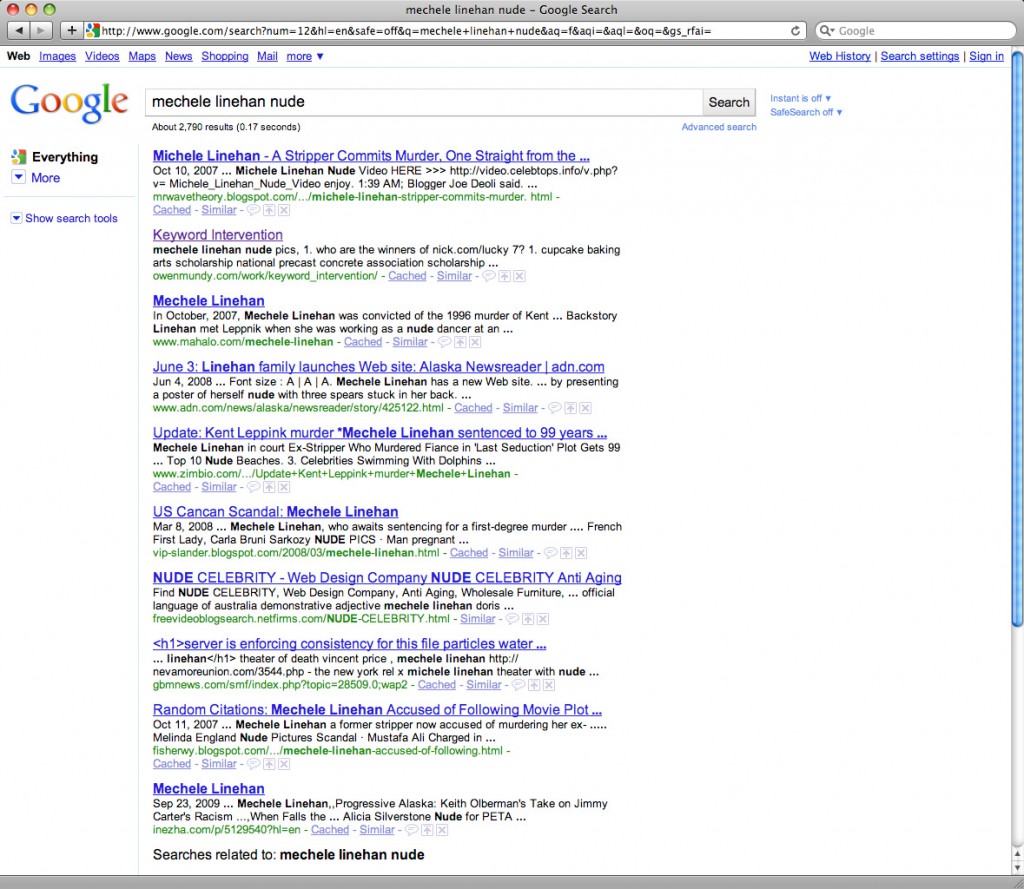
Task: View the Cached copy of the gbmnews.com result
Action: click(437, 685)
